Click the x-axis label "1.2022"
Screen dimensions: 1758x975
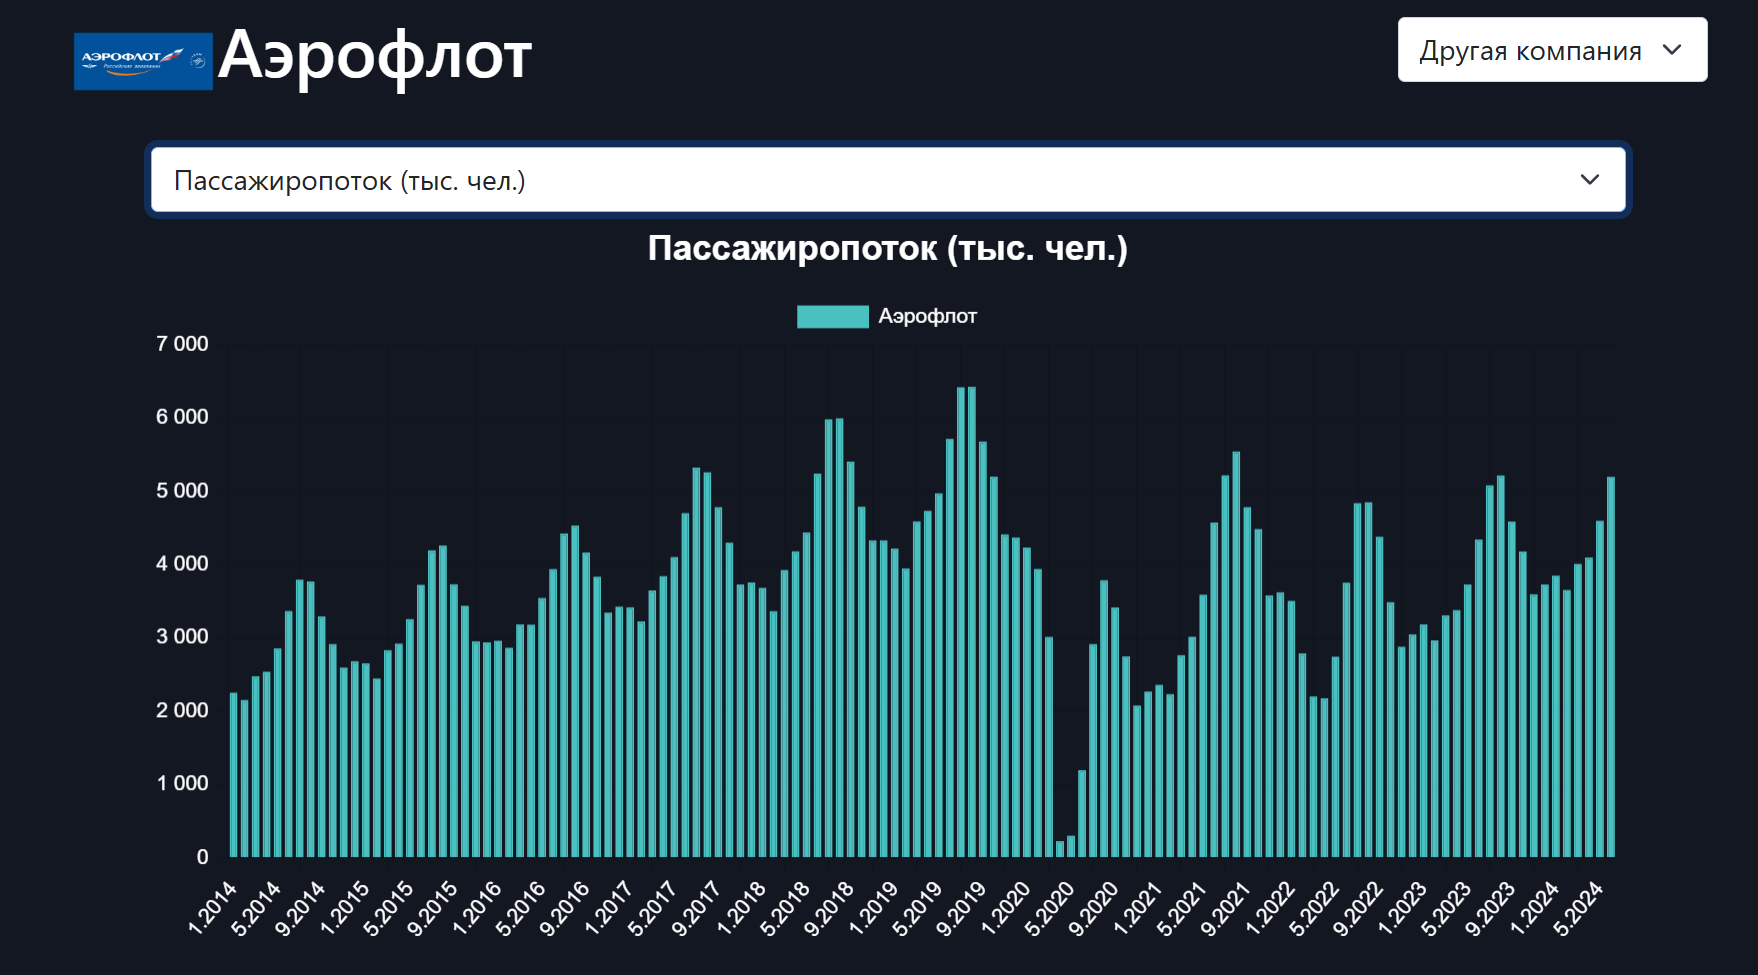(1272, 908)
